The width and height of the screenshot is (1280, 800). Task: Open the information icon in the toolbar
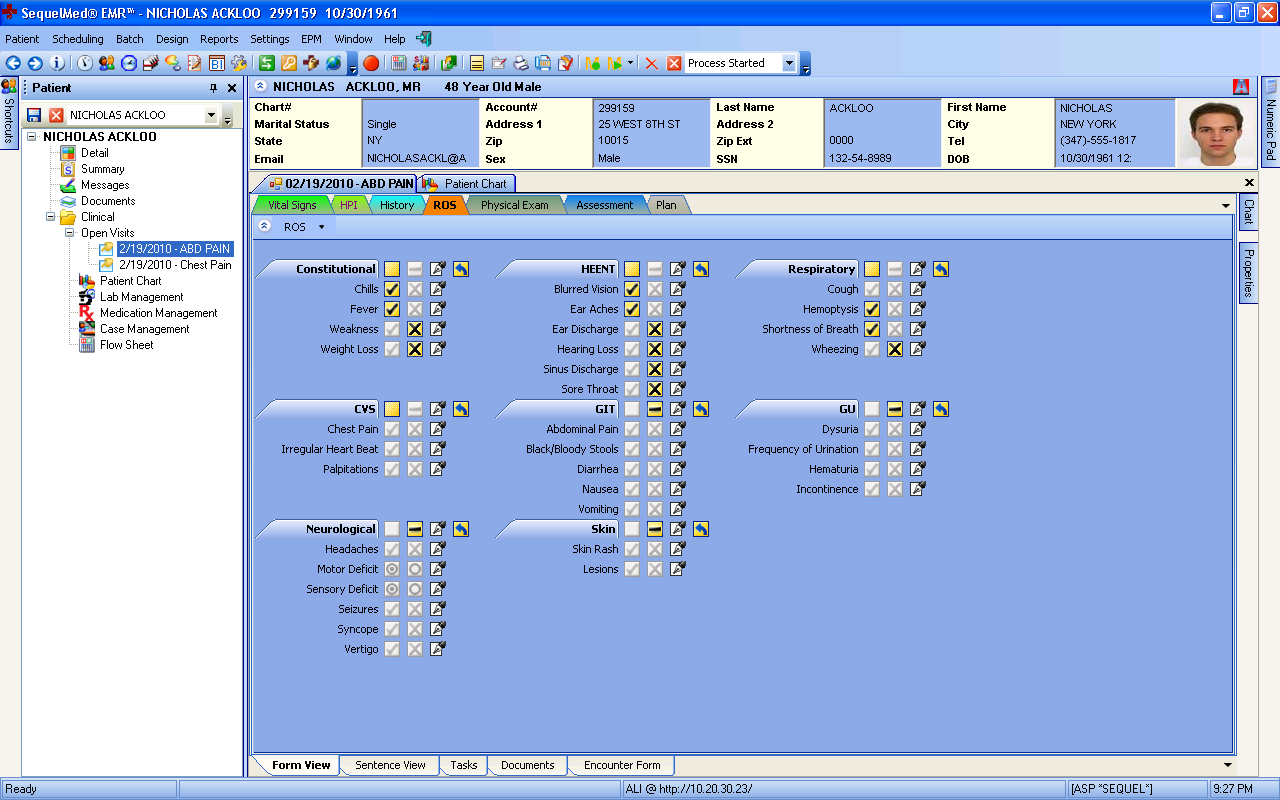coord(57,63)
